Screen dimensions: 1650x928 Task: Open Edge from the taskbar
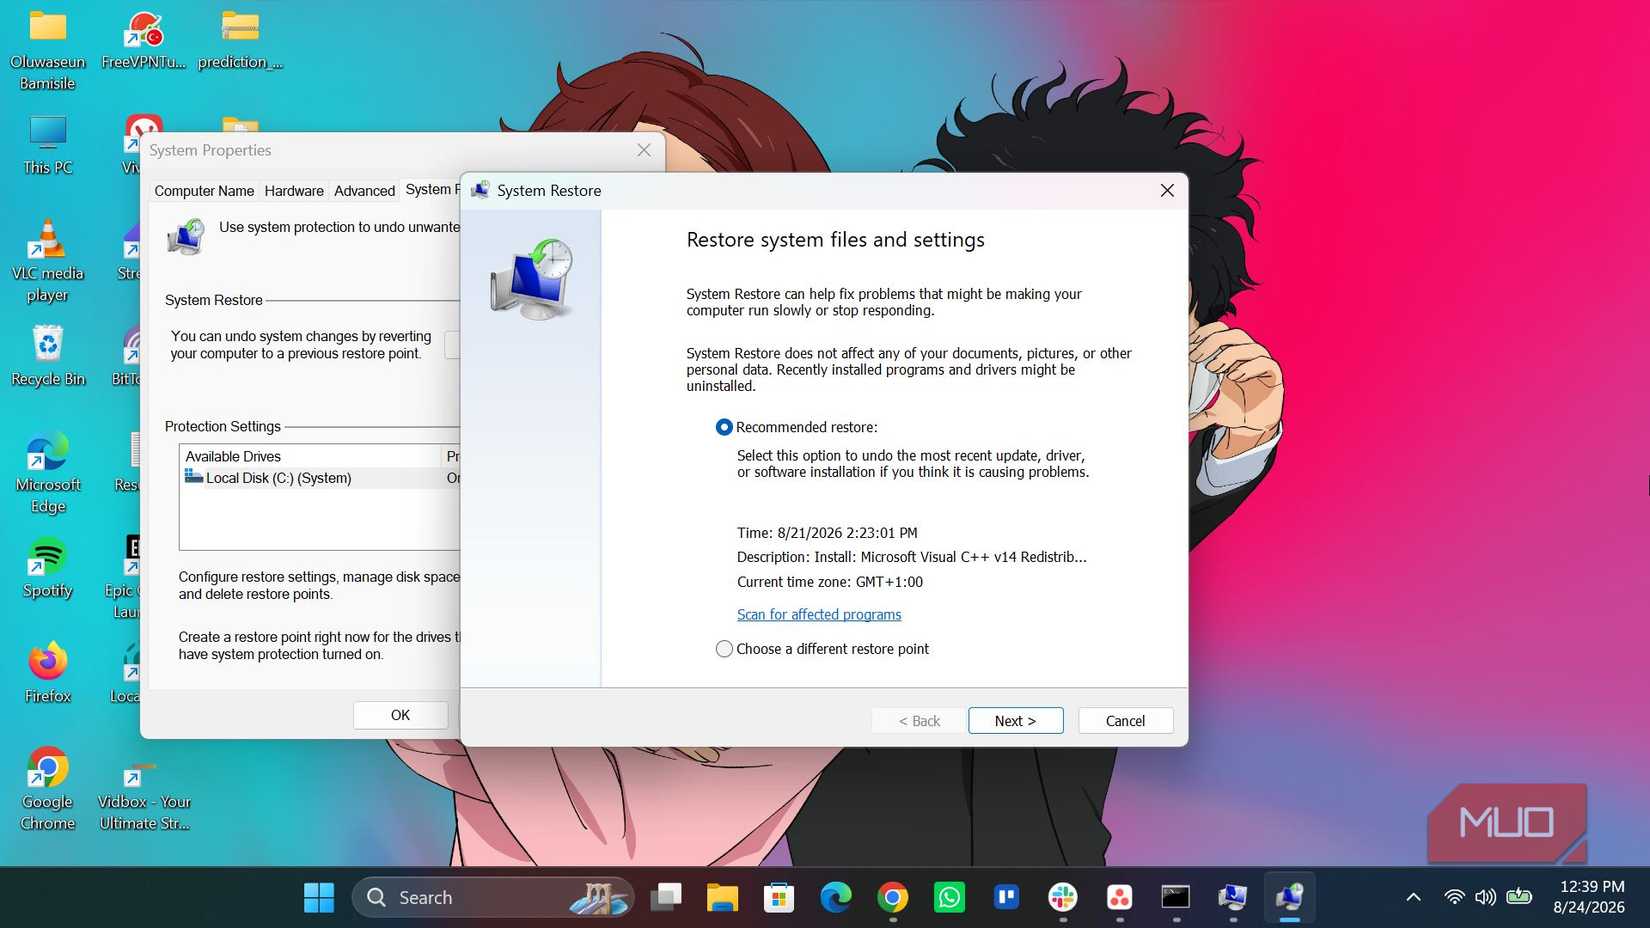point(835,897)
